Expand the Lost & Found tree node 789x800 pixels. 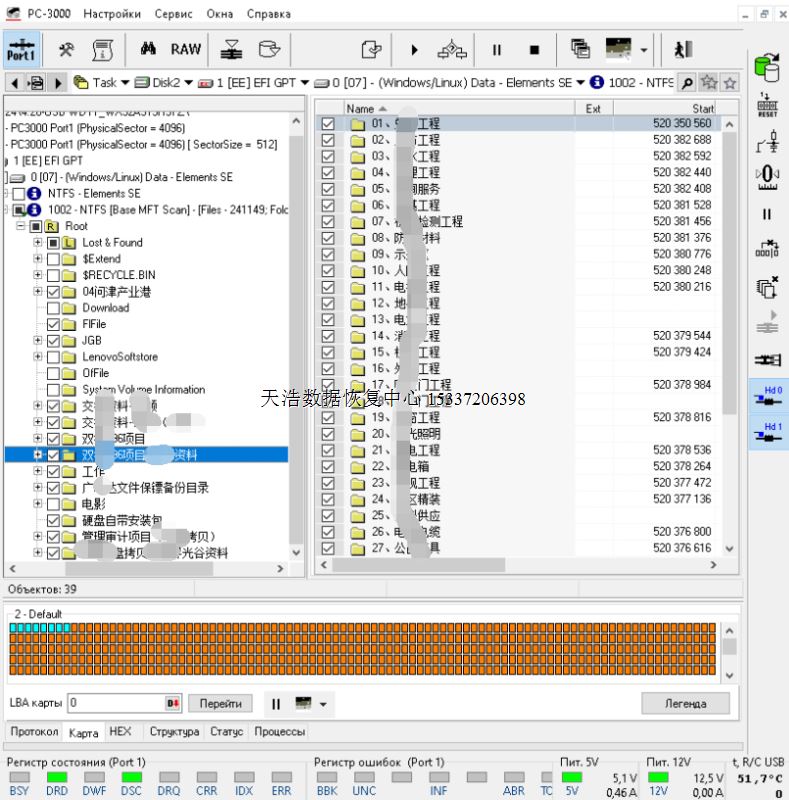pos(38,243)
